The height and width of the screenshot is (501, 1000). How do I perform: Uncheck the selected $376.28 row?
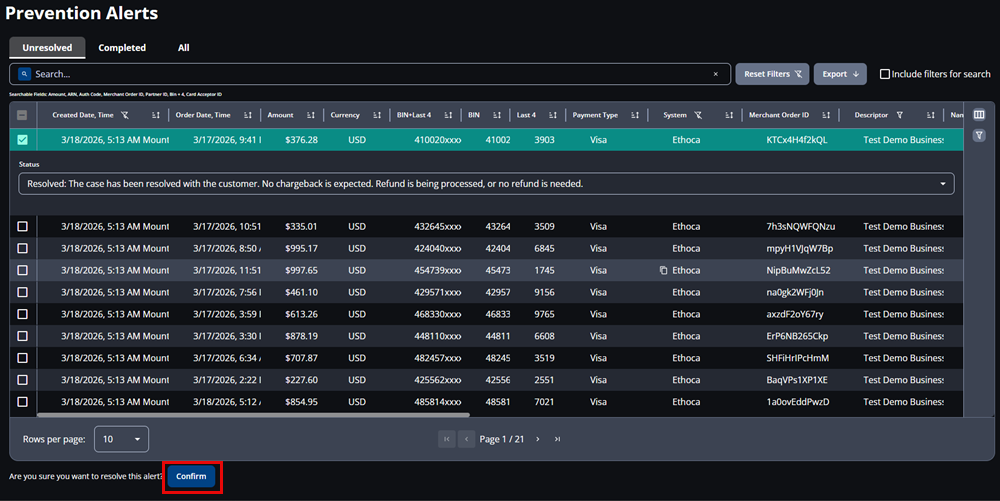click(x=22, y=140)
